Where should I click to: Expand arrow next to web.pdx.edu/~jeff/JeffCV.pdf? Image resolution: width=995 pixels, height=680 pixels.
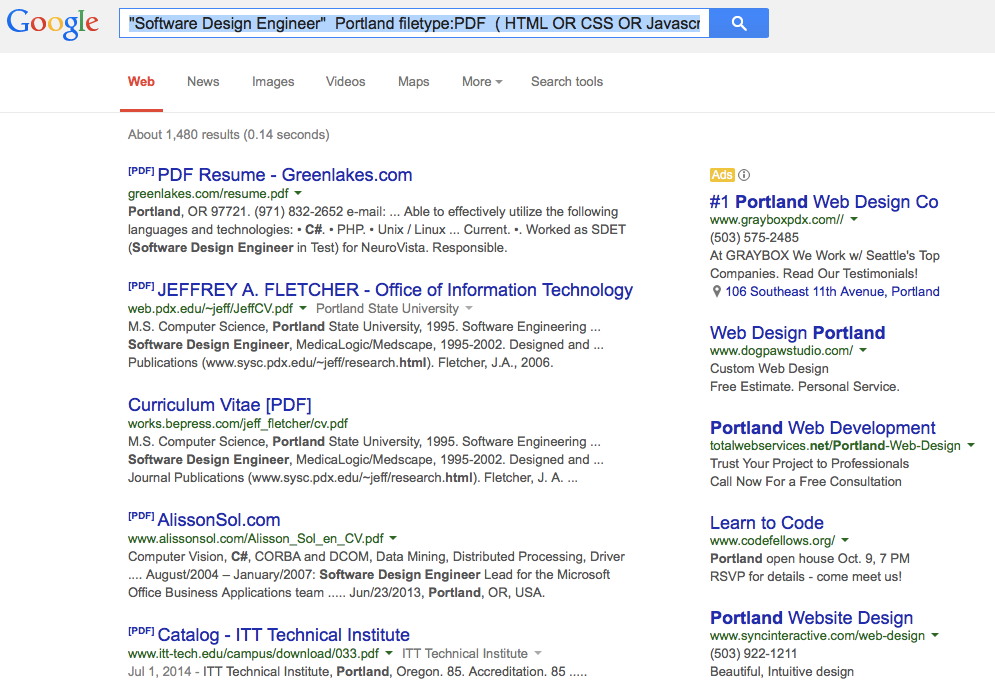[303, 308]
